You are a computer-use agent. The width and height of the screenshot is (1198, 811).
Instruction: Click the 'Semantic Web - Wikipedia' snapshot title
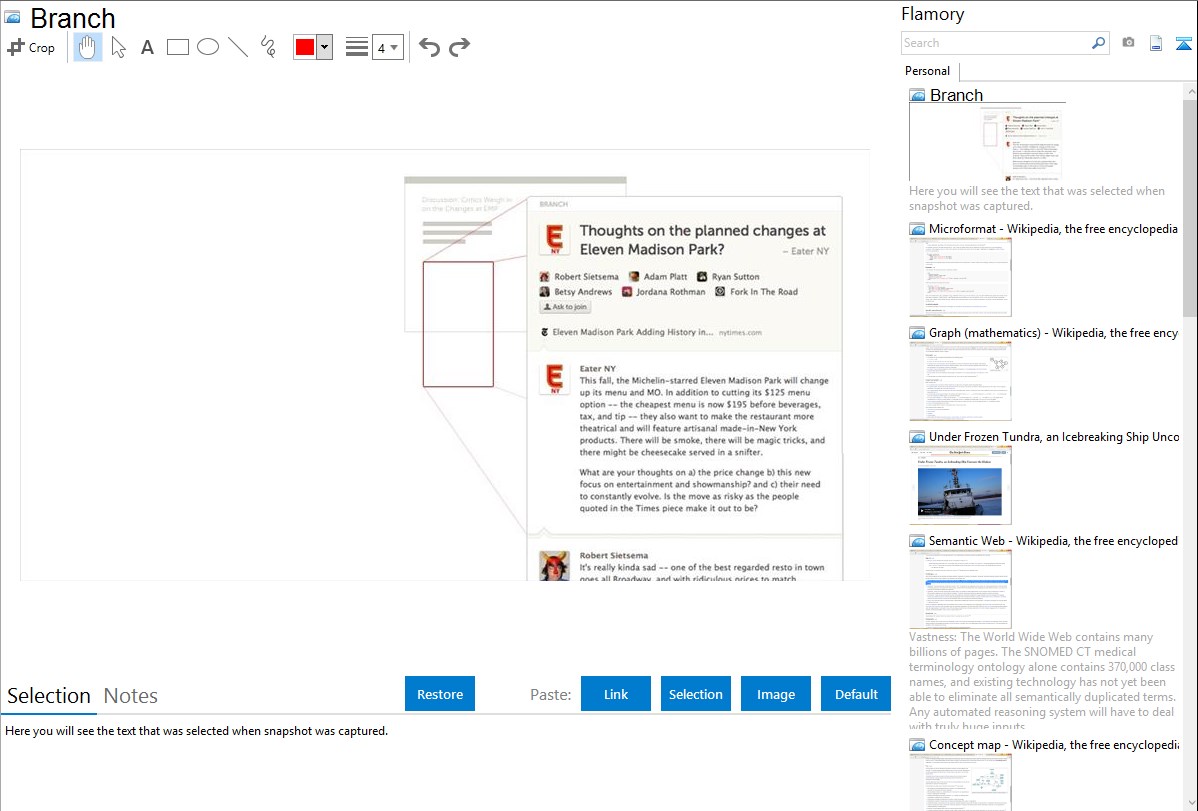point(1053,540)
